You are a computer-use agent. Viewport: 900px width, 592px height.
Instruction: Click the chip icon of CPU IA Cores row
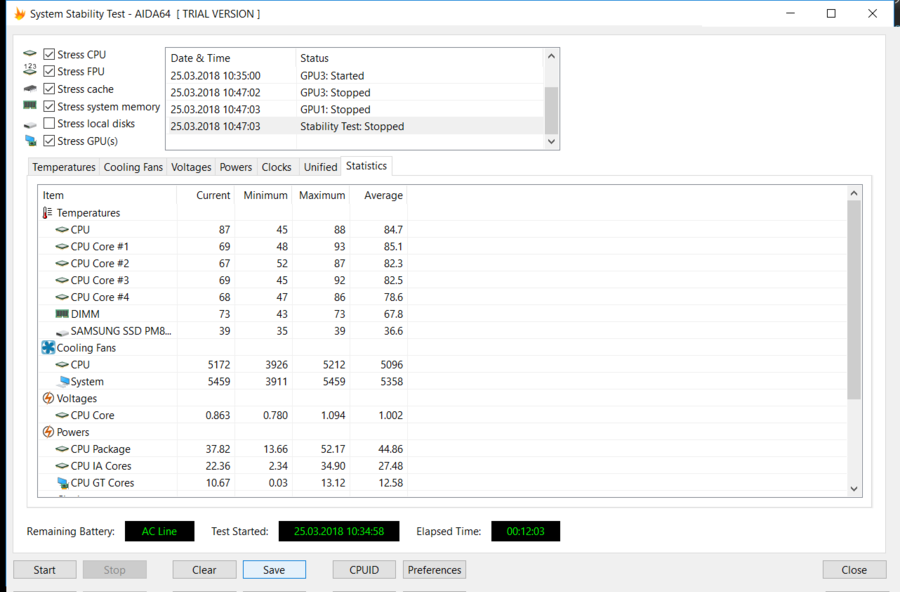(x=62, y=466)
